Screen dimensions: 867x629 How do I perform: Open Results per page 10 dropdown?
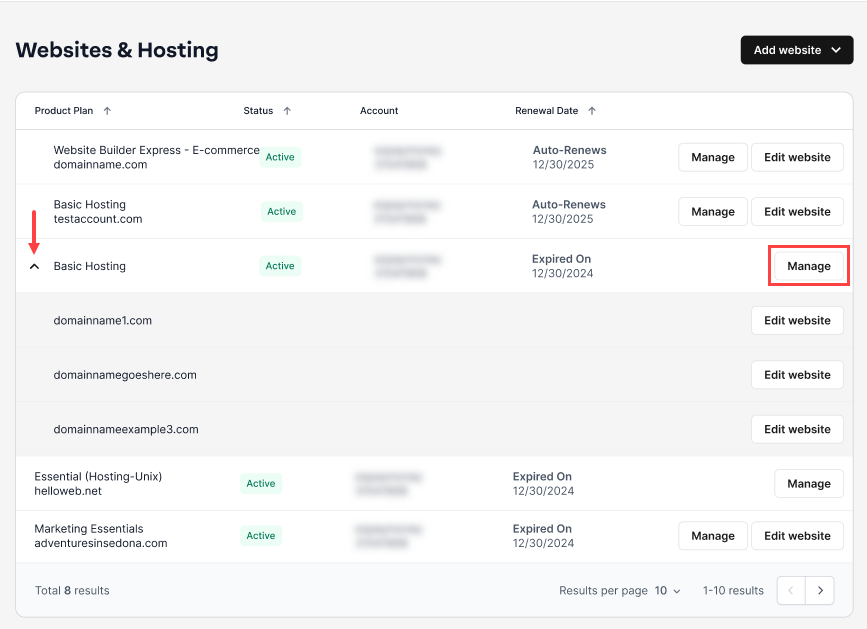tap(667, 591)
